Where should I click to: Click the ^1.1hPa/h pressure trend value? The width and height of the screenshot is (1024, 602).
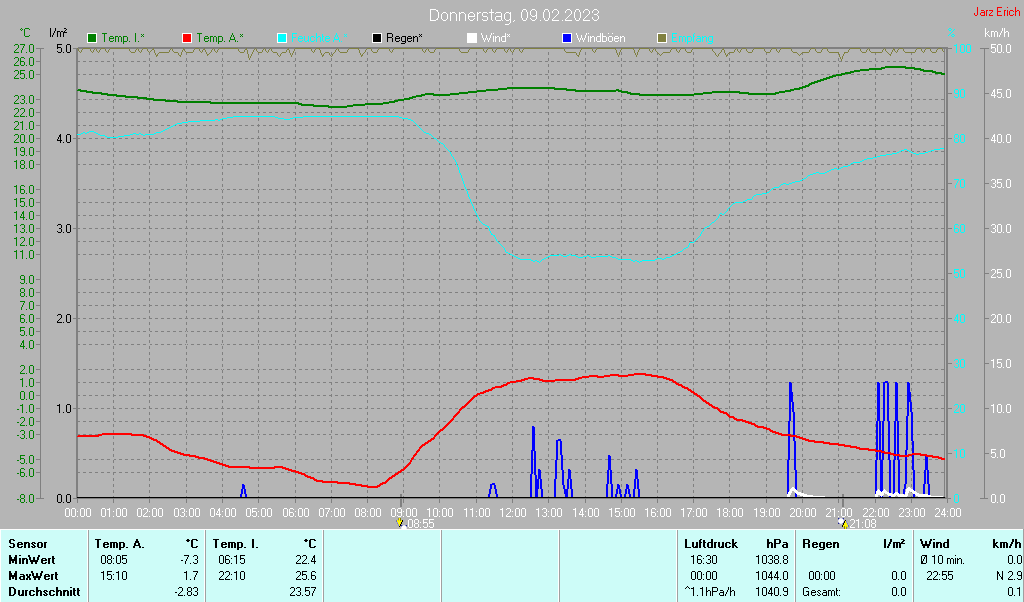709,592
